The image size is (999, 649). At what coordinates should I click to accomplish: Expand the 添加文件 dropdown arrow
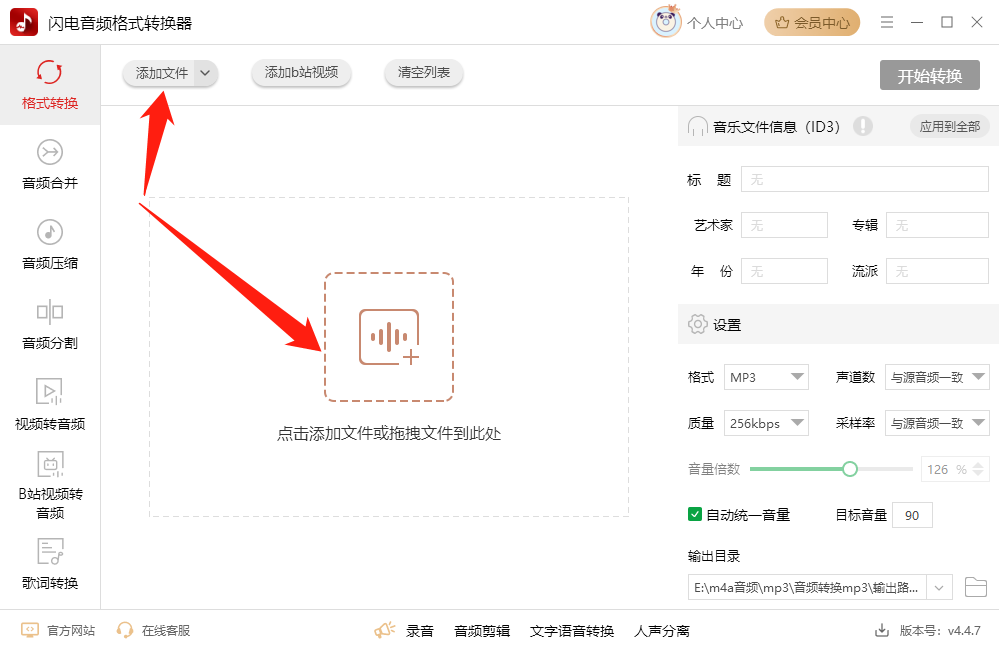[205, 73]
